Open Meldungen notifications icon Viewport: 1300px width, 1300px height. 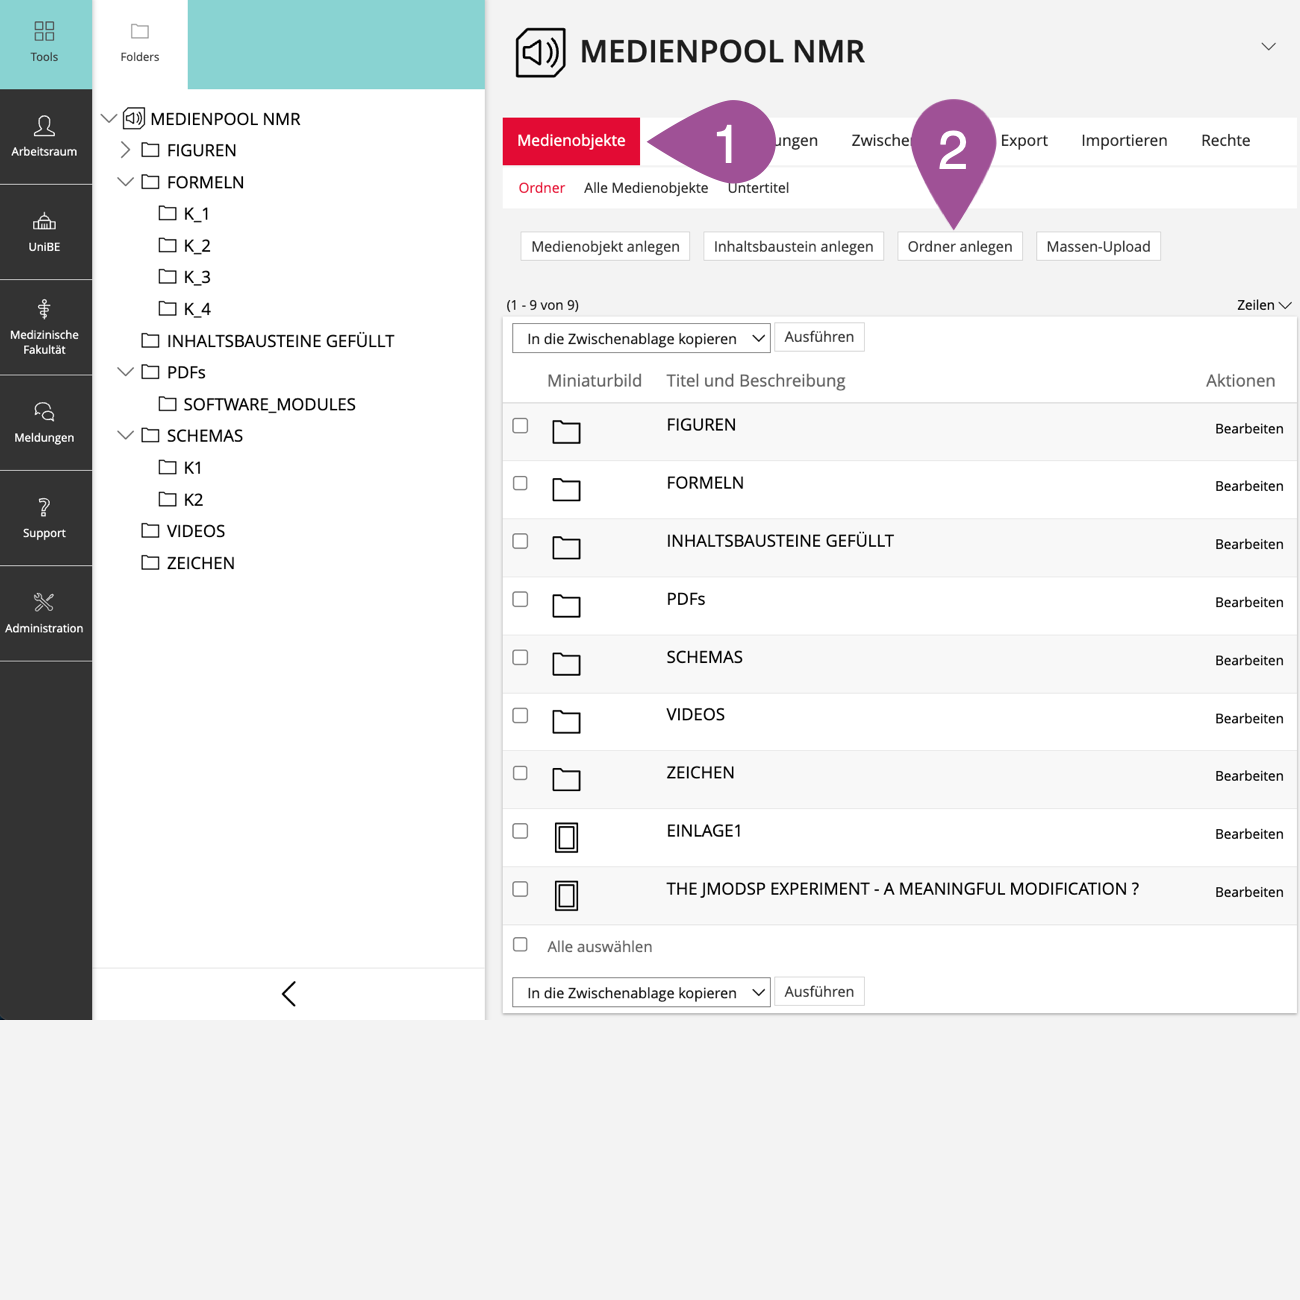(44, 412)
